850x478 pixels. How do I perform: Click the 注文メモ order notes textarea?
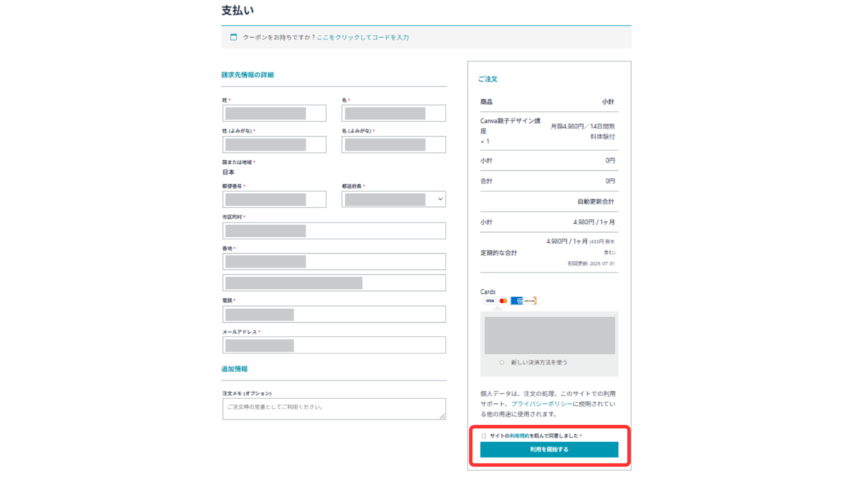(334, 409)
